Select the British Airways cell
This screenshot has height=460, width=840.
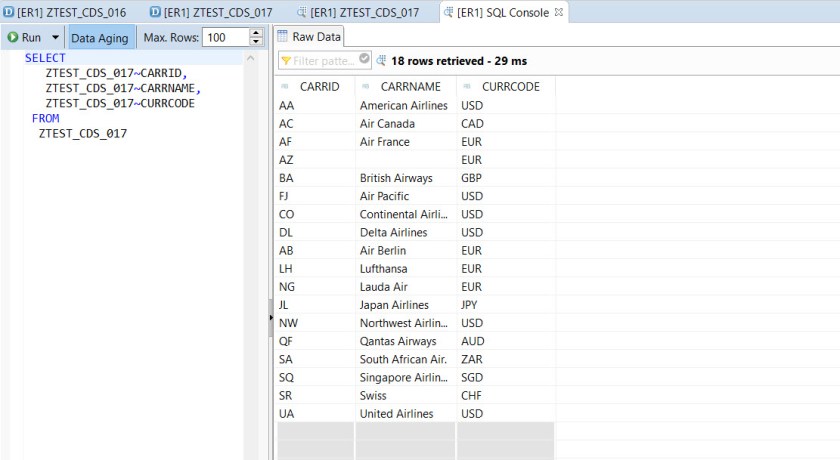coord(406,178)
